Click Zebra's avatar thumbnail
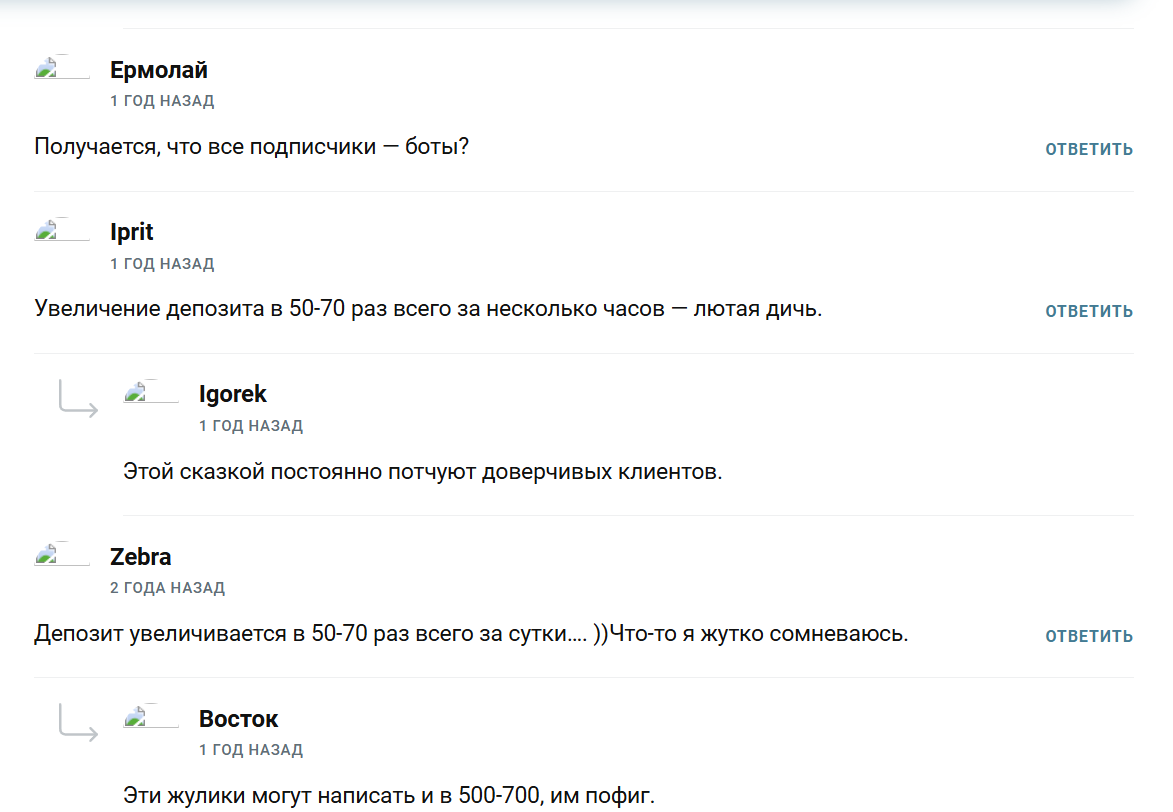 (x=61, y=556)
